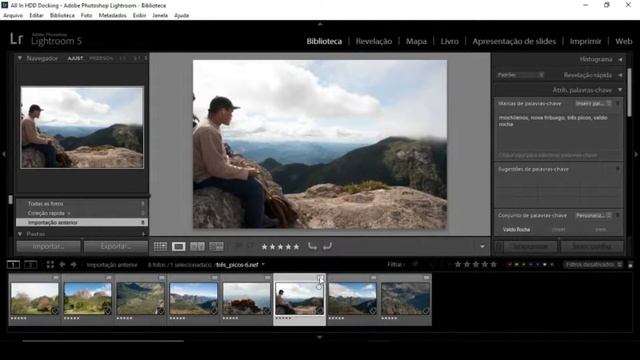This screenshot has width=640, height=360.
Task: Open the Biblioteca menu
Action: 62,16
